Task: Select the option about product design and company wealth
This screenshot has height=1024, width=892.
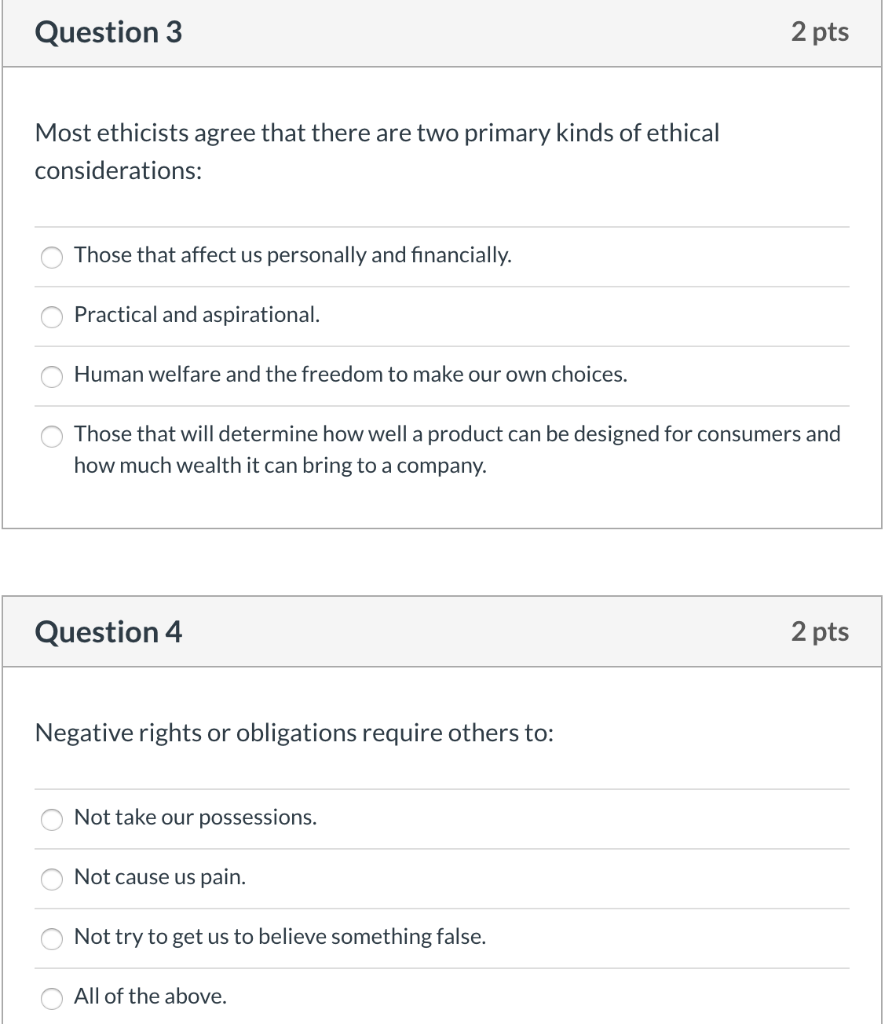Action: (52, 437)
